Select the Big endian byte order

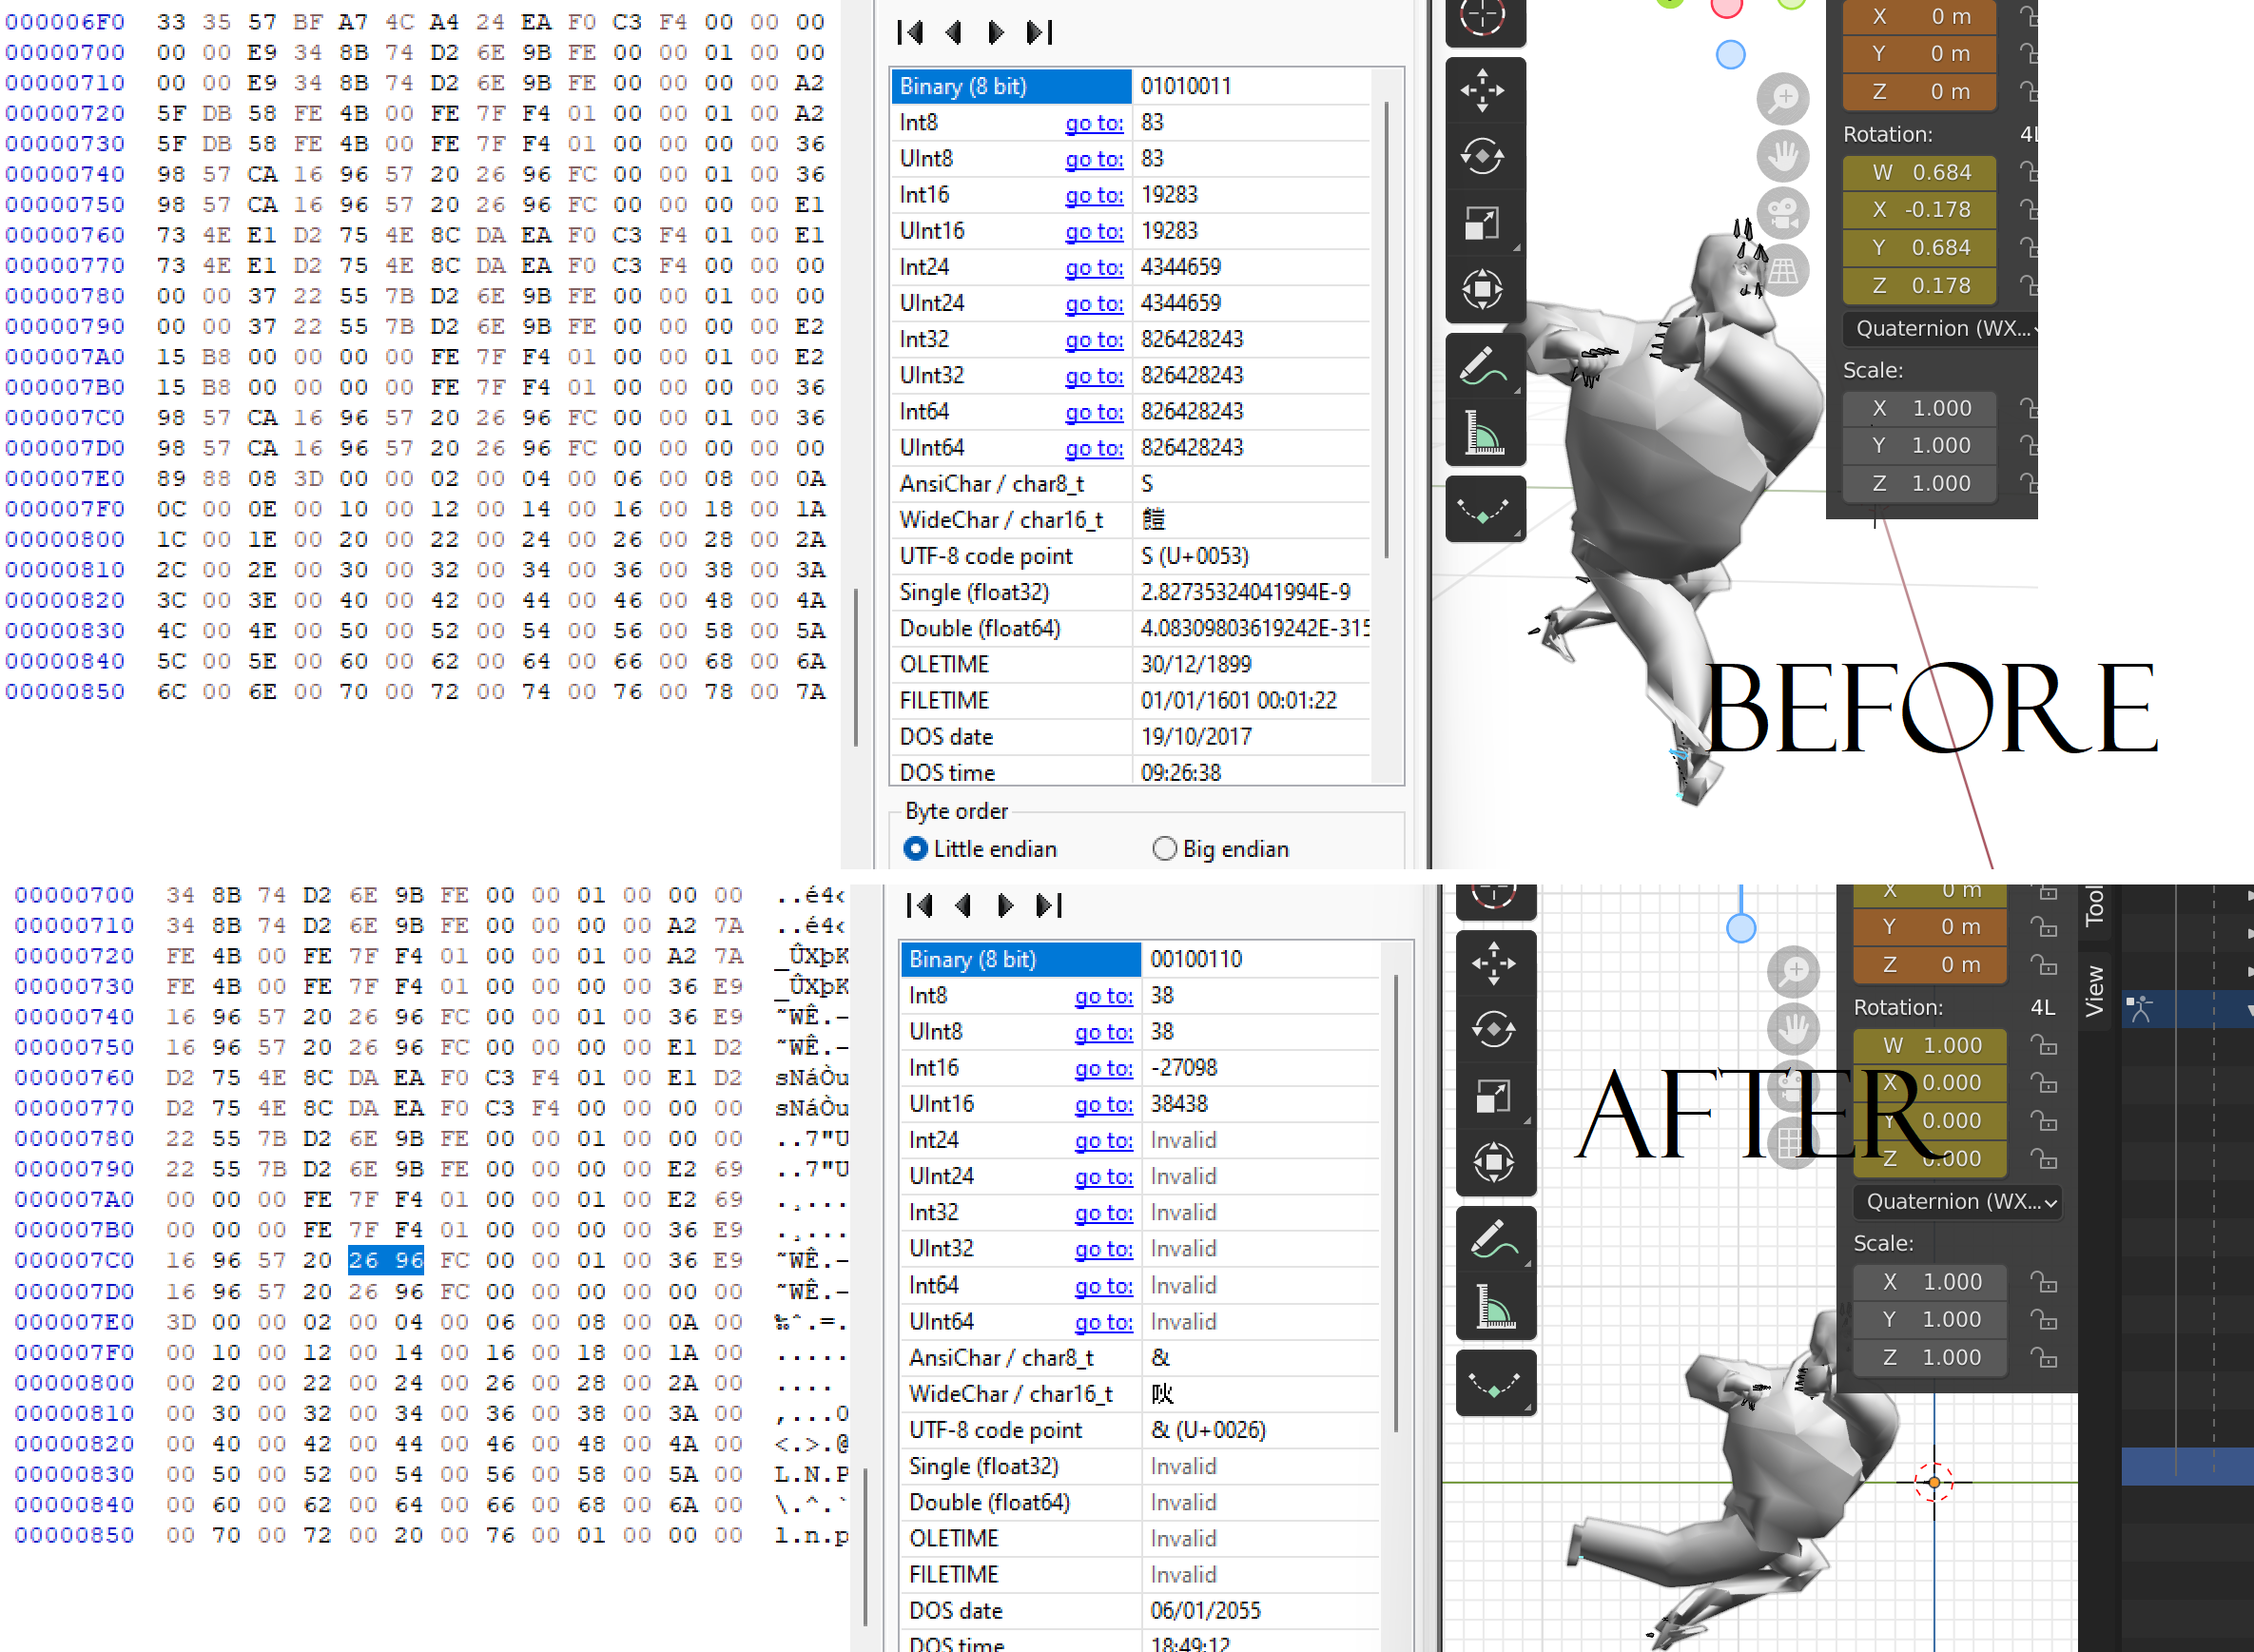pyautogui.click(x=1164, y=849)
